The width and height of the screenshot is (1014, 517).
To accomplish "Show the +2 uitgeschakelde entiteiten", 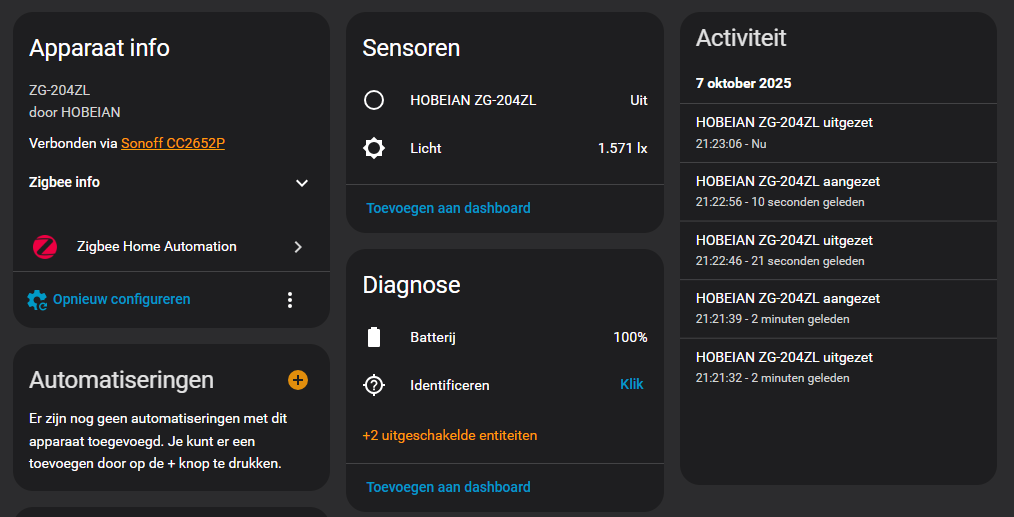I will (449, 436).
